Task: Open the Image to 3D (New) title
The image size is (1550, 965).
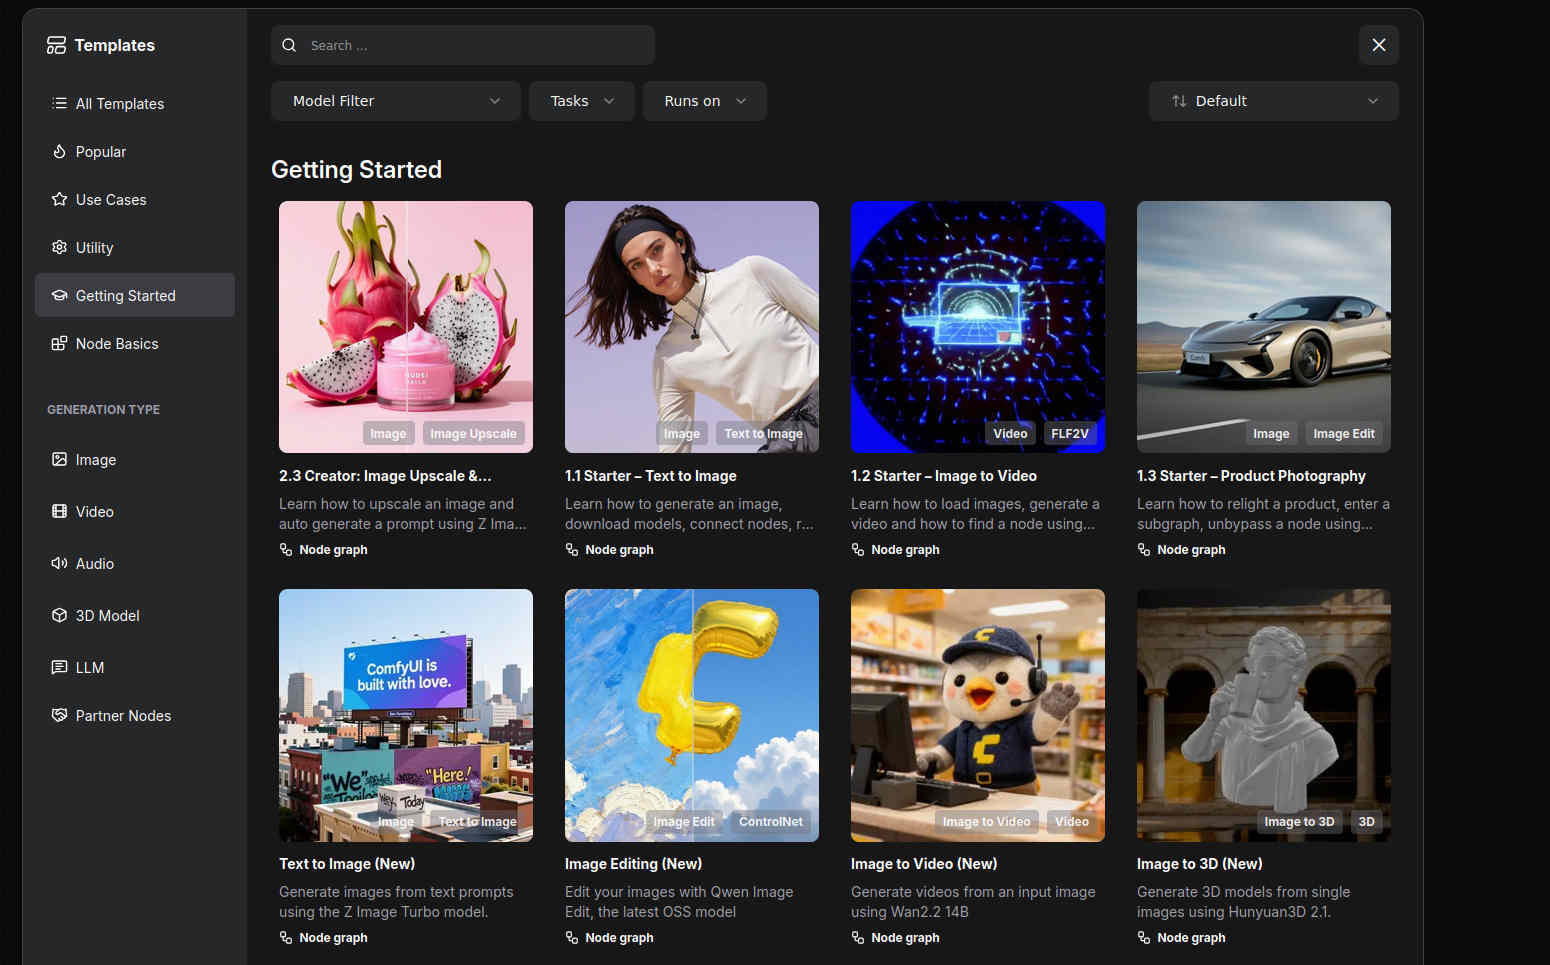Action: click(x=1199, y=864)
